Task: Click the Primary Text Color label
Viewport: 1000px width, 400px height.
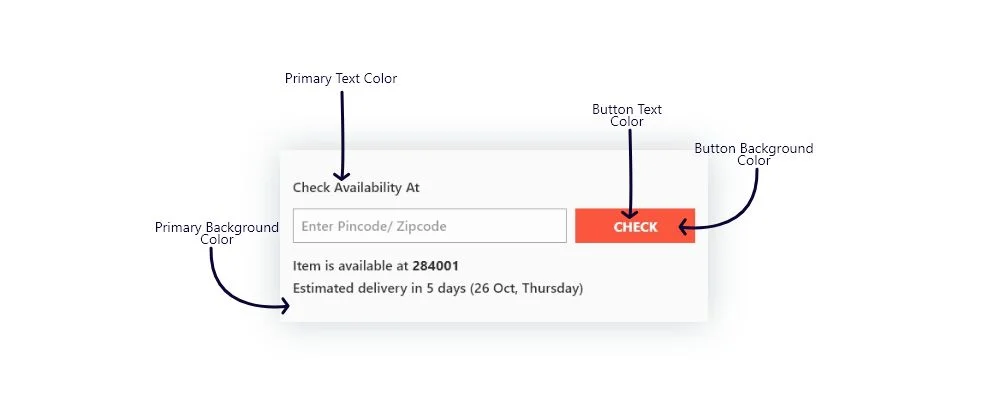Action: pos(341,79)
